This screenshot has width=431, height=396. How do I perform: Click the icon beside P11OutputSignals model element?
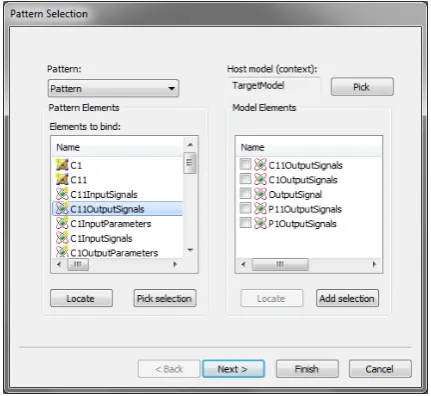260,209
